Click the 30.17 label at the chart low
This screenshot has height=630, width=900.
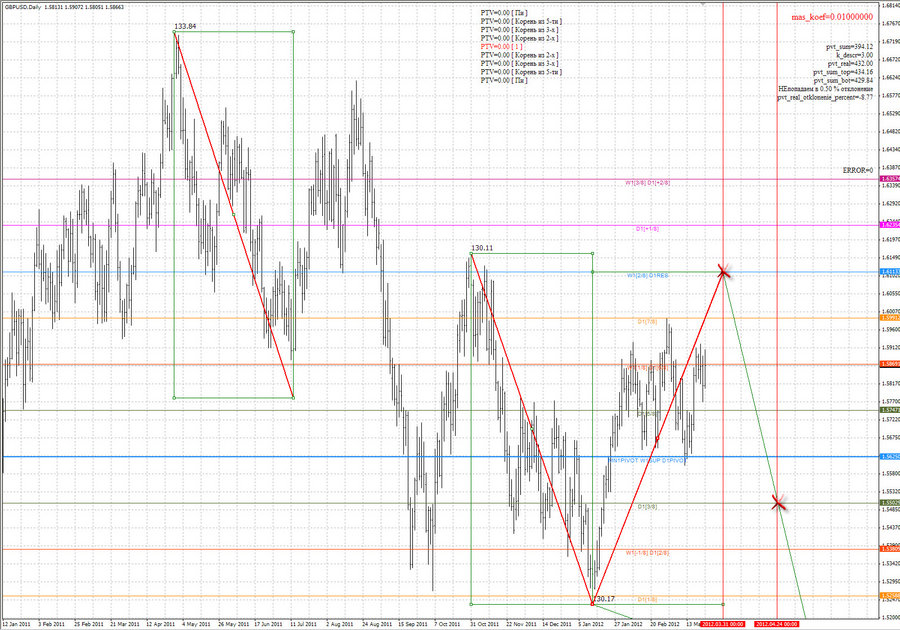604,598
